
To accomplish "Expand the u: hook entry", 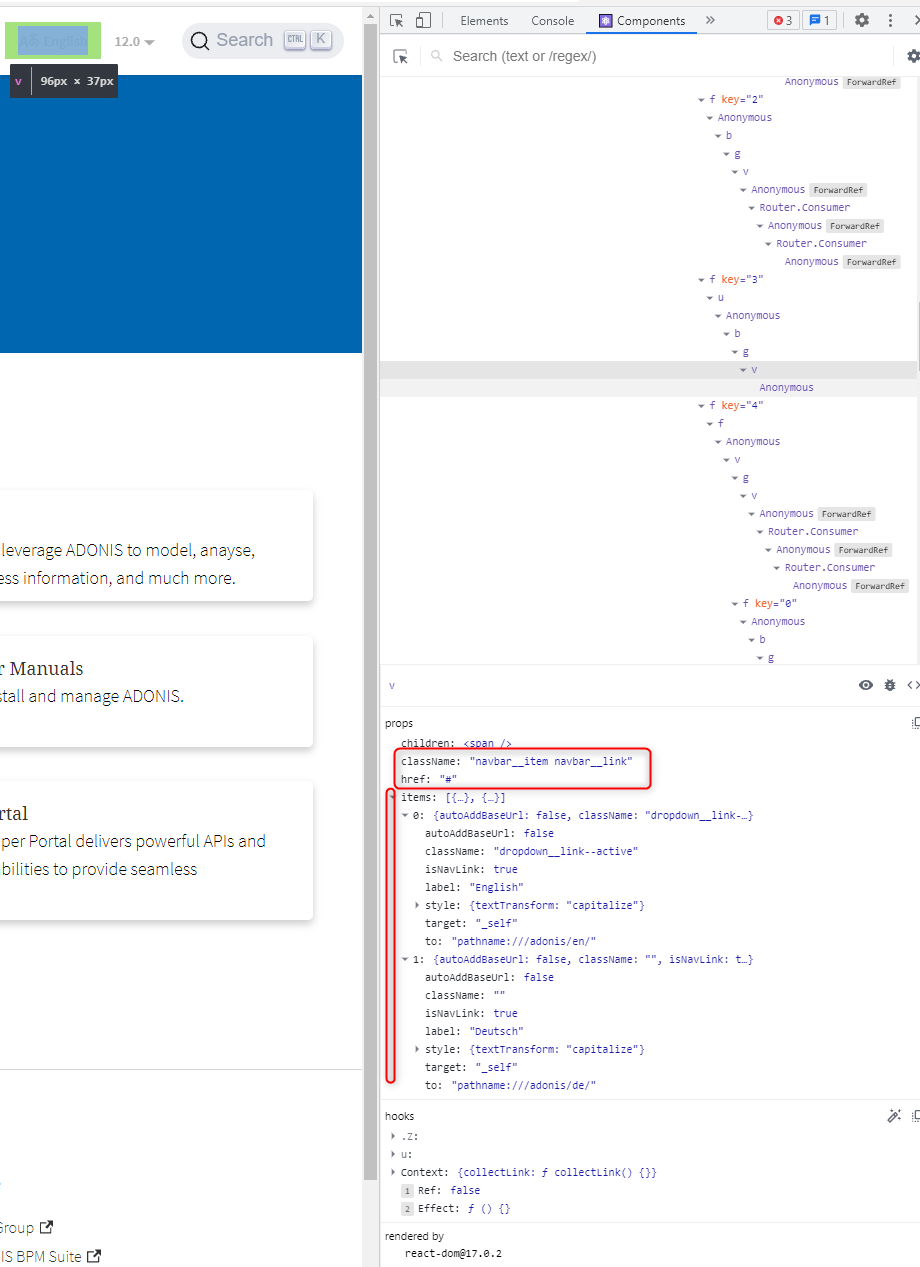I will coord(394,1154).
